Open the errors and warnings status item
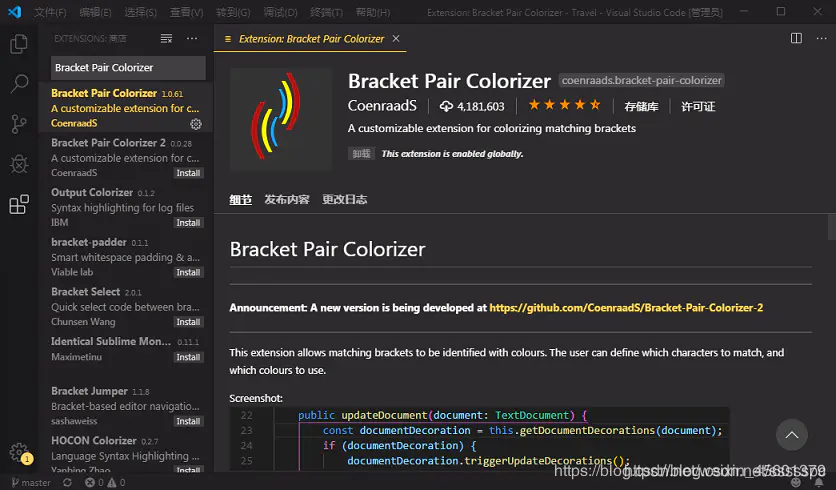The image size is (836, 490). [105, 483]
